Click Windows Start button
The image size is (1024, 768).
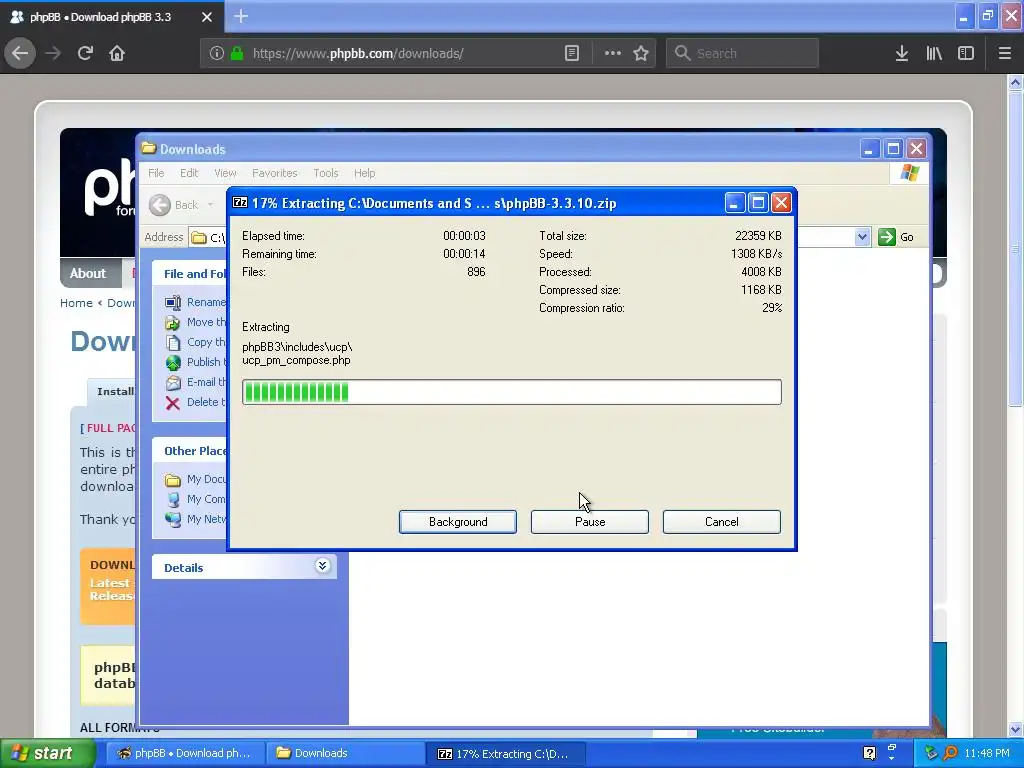(48, 753)
